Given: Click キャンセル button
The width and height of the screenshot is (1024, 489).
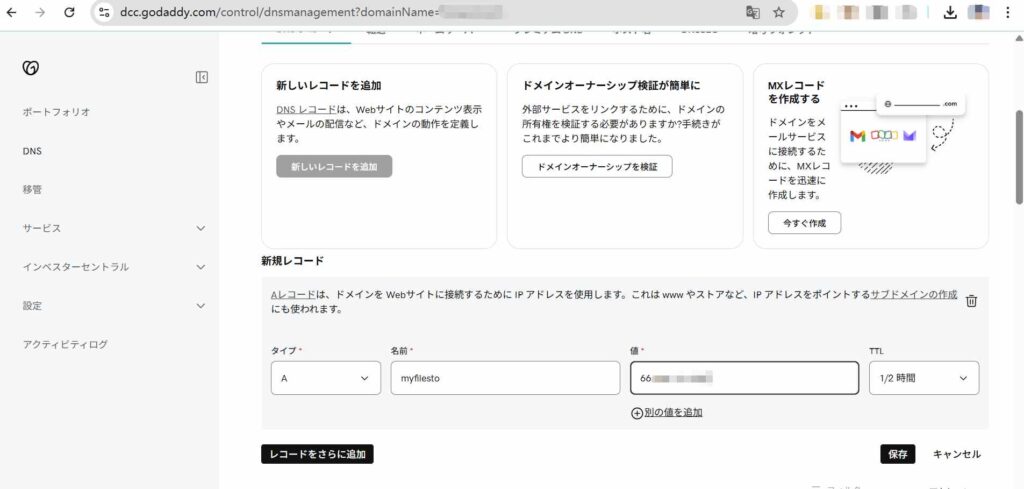Looking at the screenshot, I should click(957, 454).
